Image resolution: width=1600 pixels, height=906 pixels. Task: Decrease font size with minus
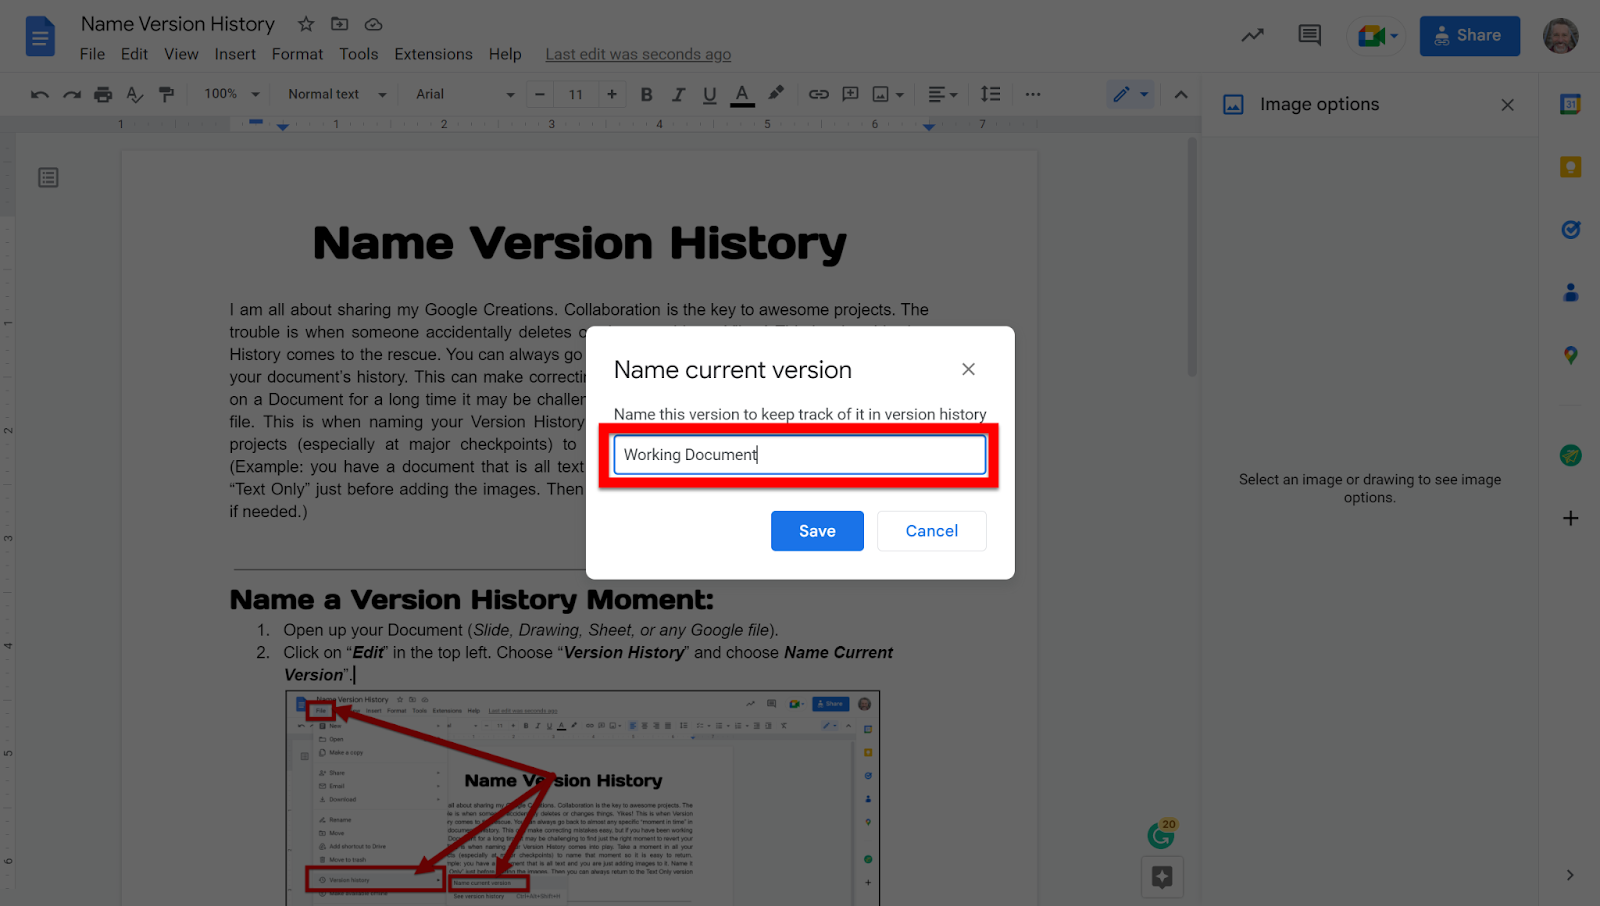coord(540,94)
